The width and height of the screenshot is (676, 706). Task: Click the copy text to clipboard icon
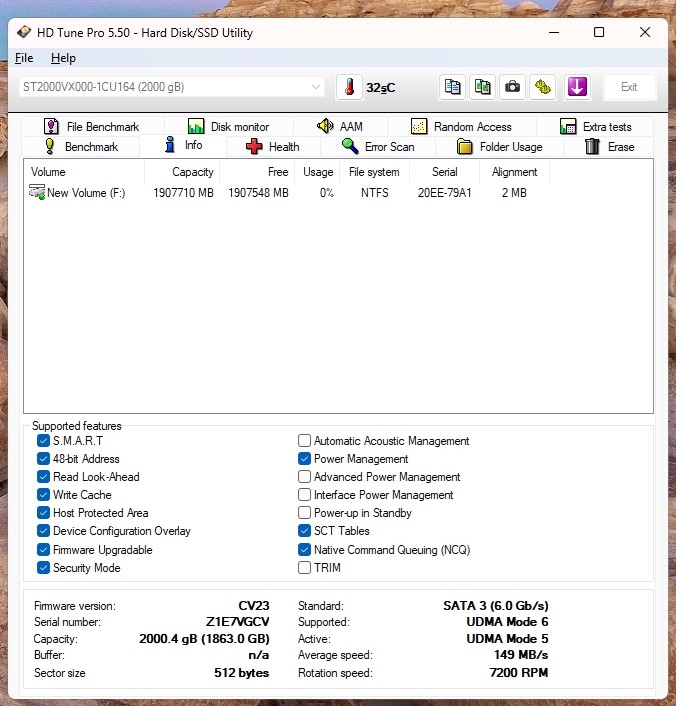click(453, 87)
